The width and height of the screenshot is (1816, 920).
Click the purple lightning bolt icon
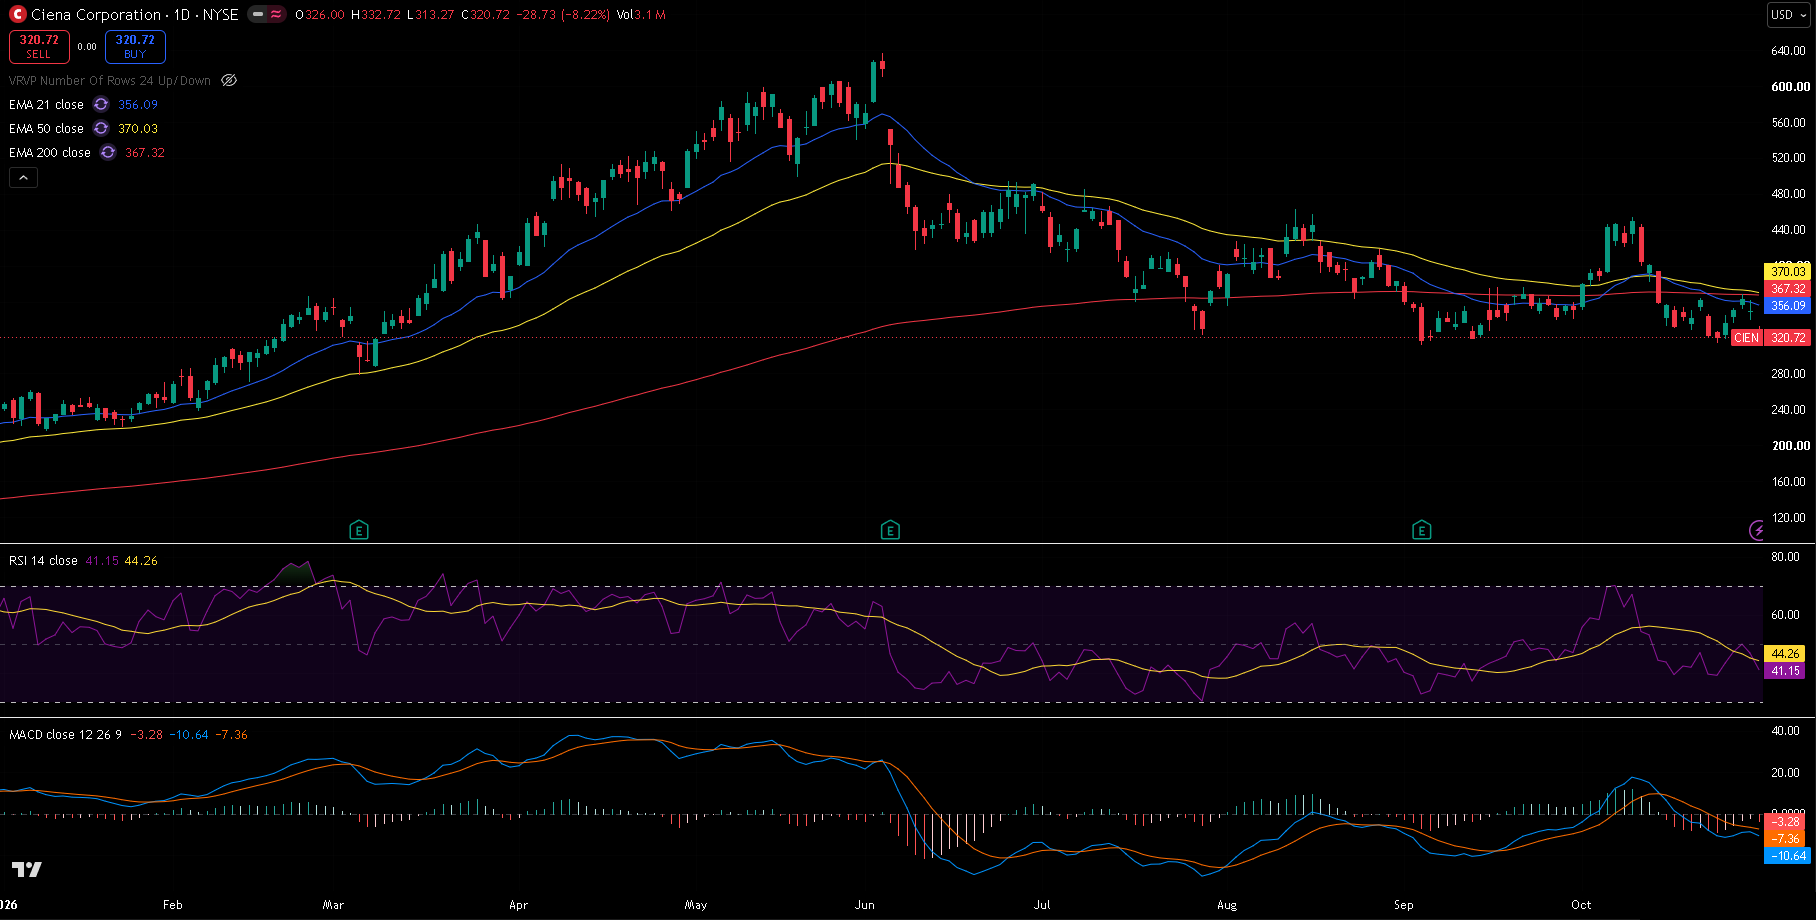1757,530
